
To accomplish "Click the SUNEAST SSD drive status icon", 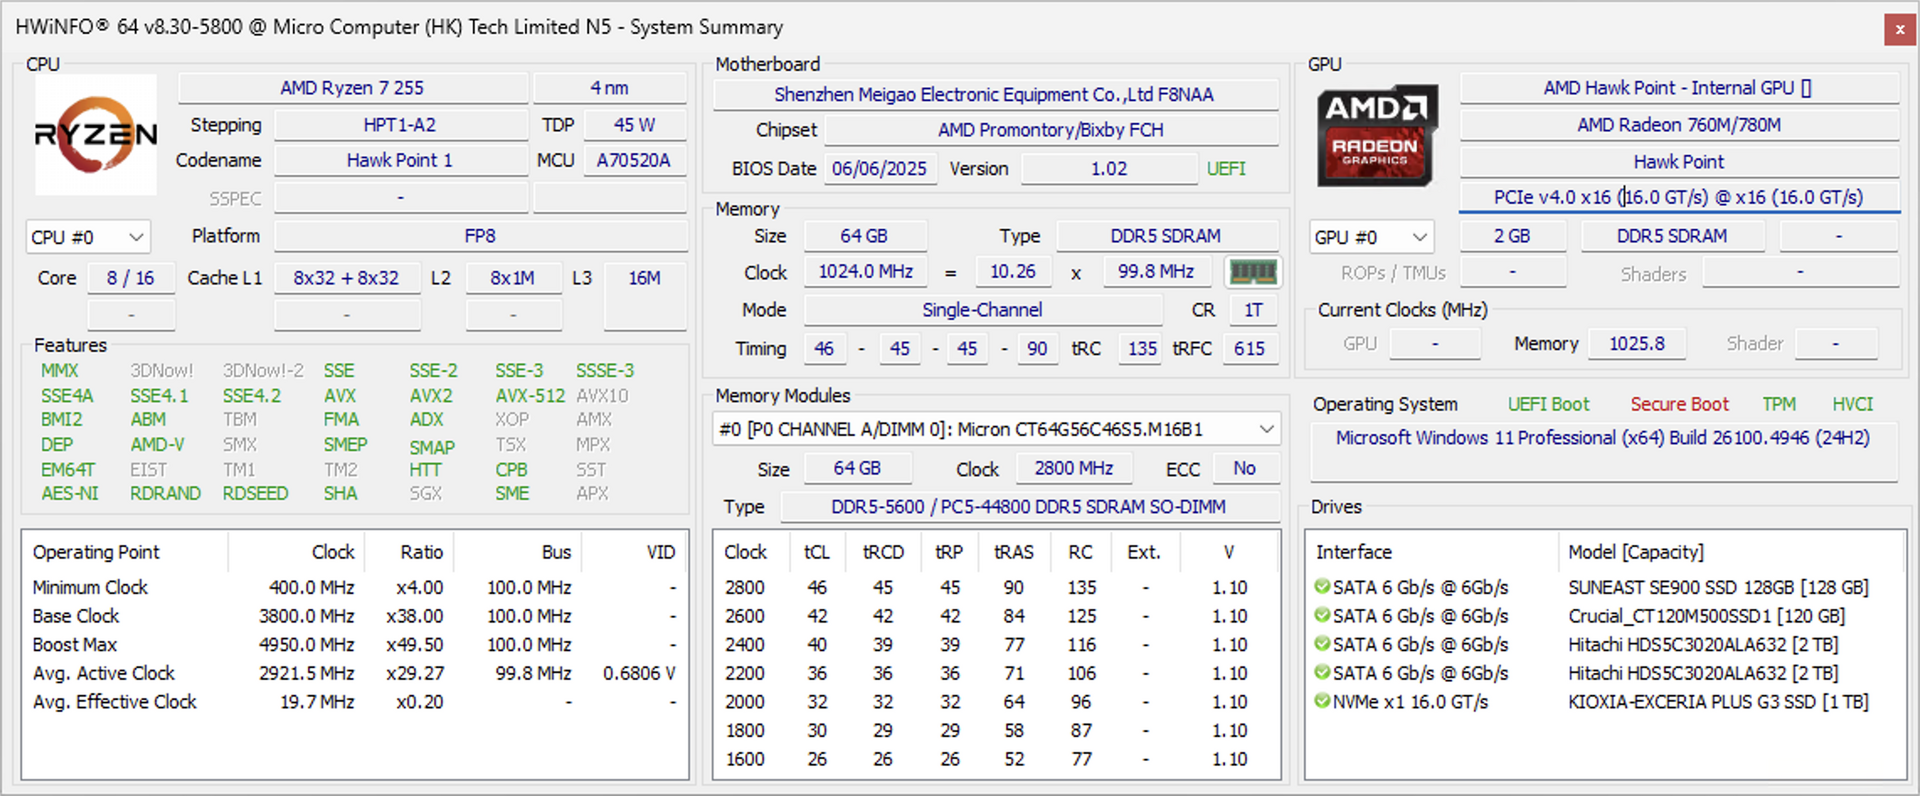I will (x=1322, y=587).
